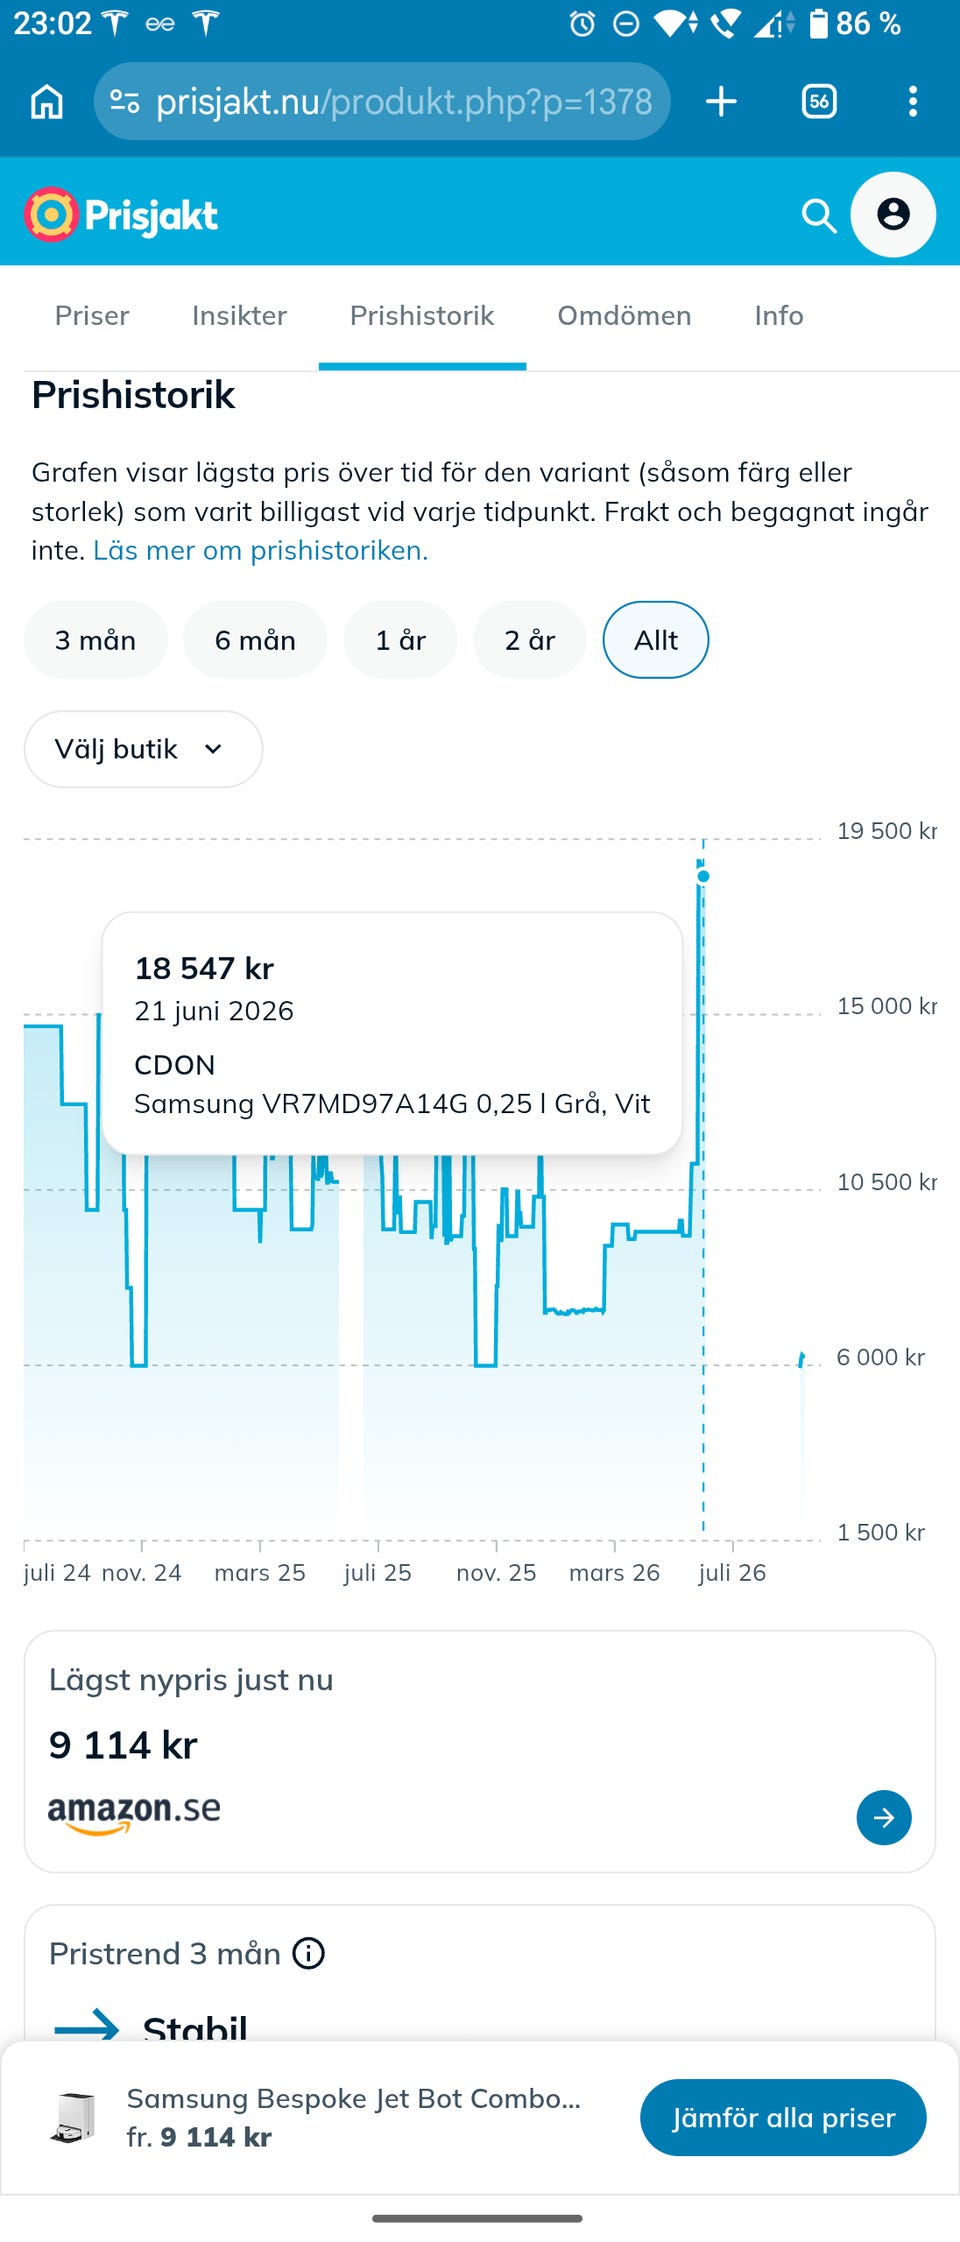Image resolution: width=960 pixels, height=2242 pixels.
Task: Select the 2 år time range
Action: pos(530,640)
